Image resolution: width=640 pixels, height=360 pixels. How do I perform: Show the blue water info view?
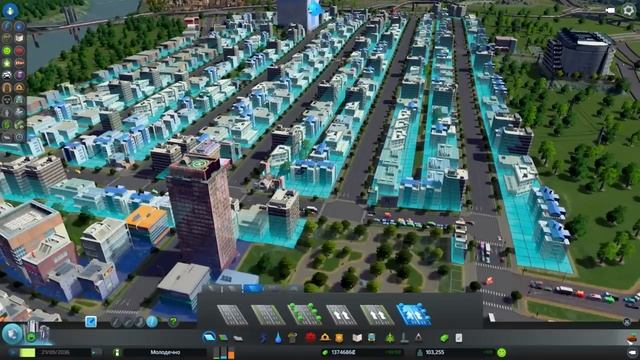[x=19, y=26]
